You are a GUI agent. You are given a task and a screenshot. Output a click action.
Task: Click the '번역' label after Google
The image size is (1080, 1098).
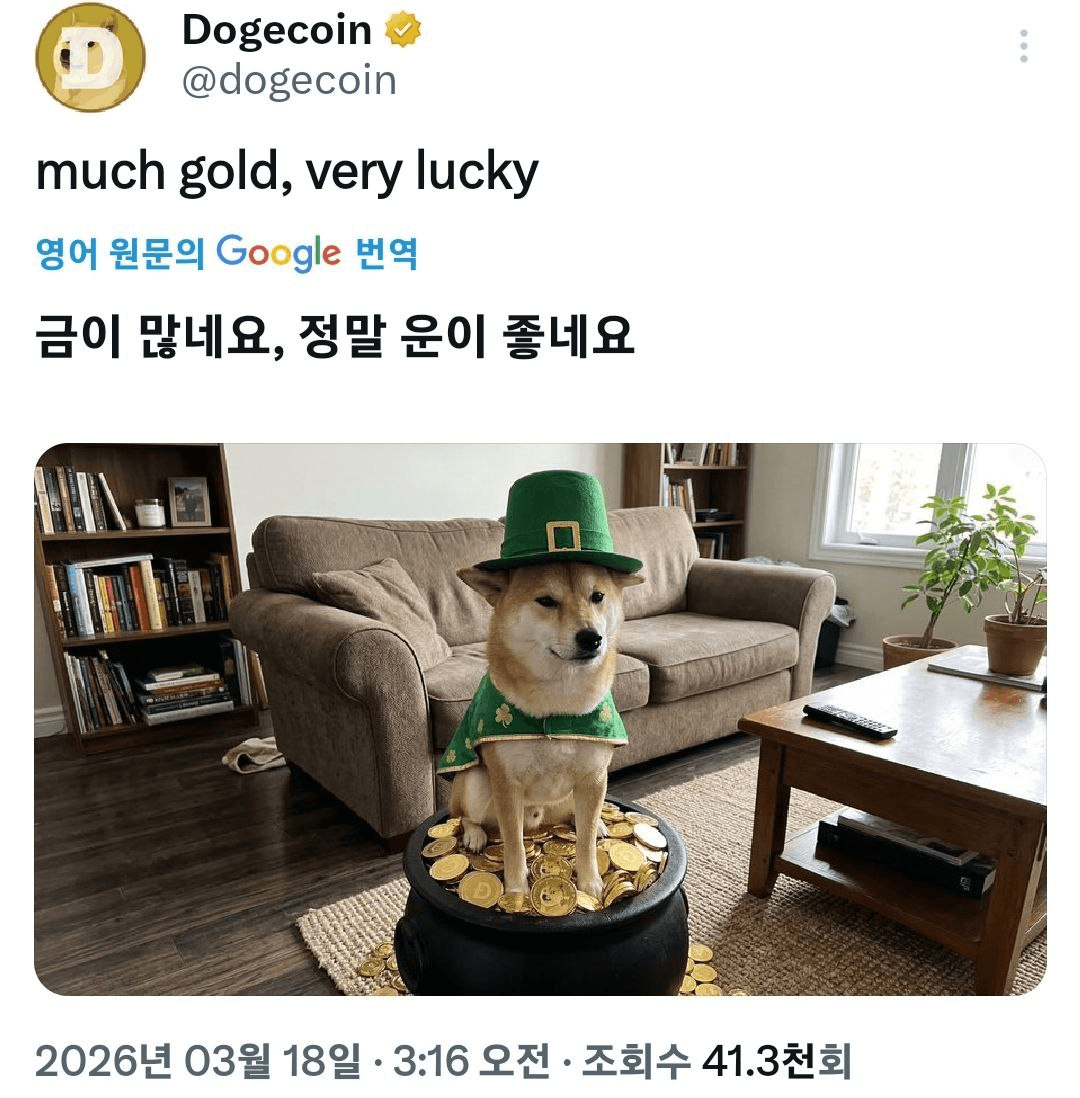[387, 253]
